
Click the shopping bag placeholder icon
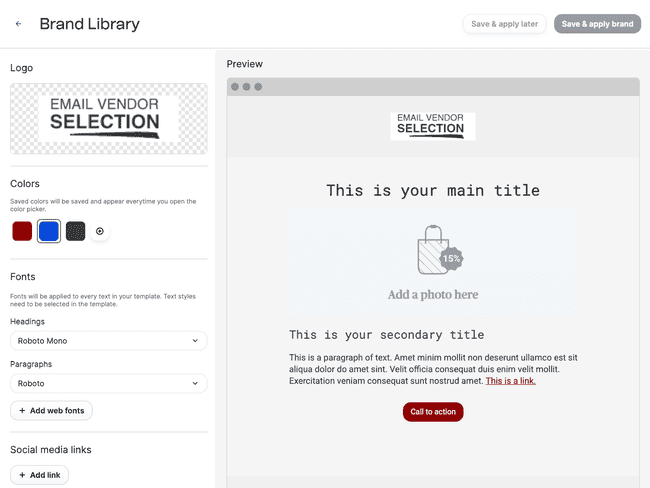pyautogui.click(x=433, y=250)
